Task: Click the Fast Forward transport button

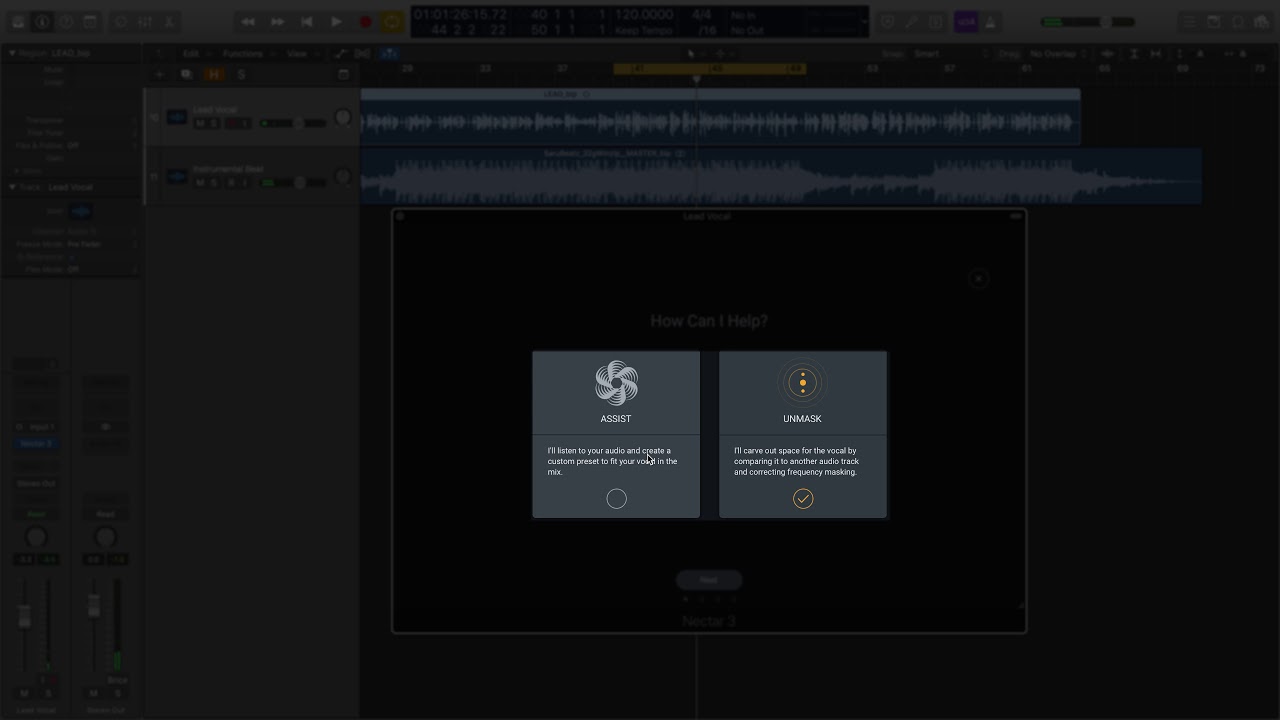Action: point(277,22)
